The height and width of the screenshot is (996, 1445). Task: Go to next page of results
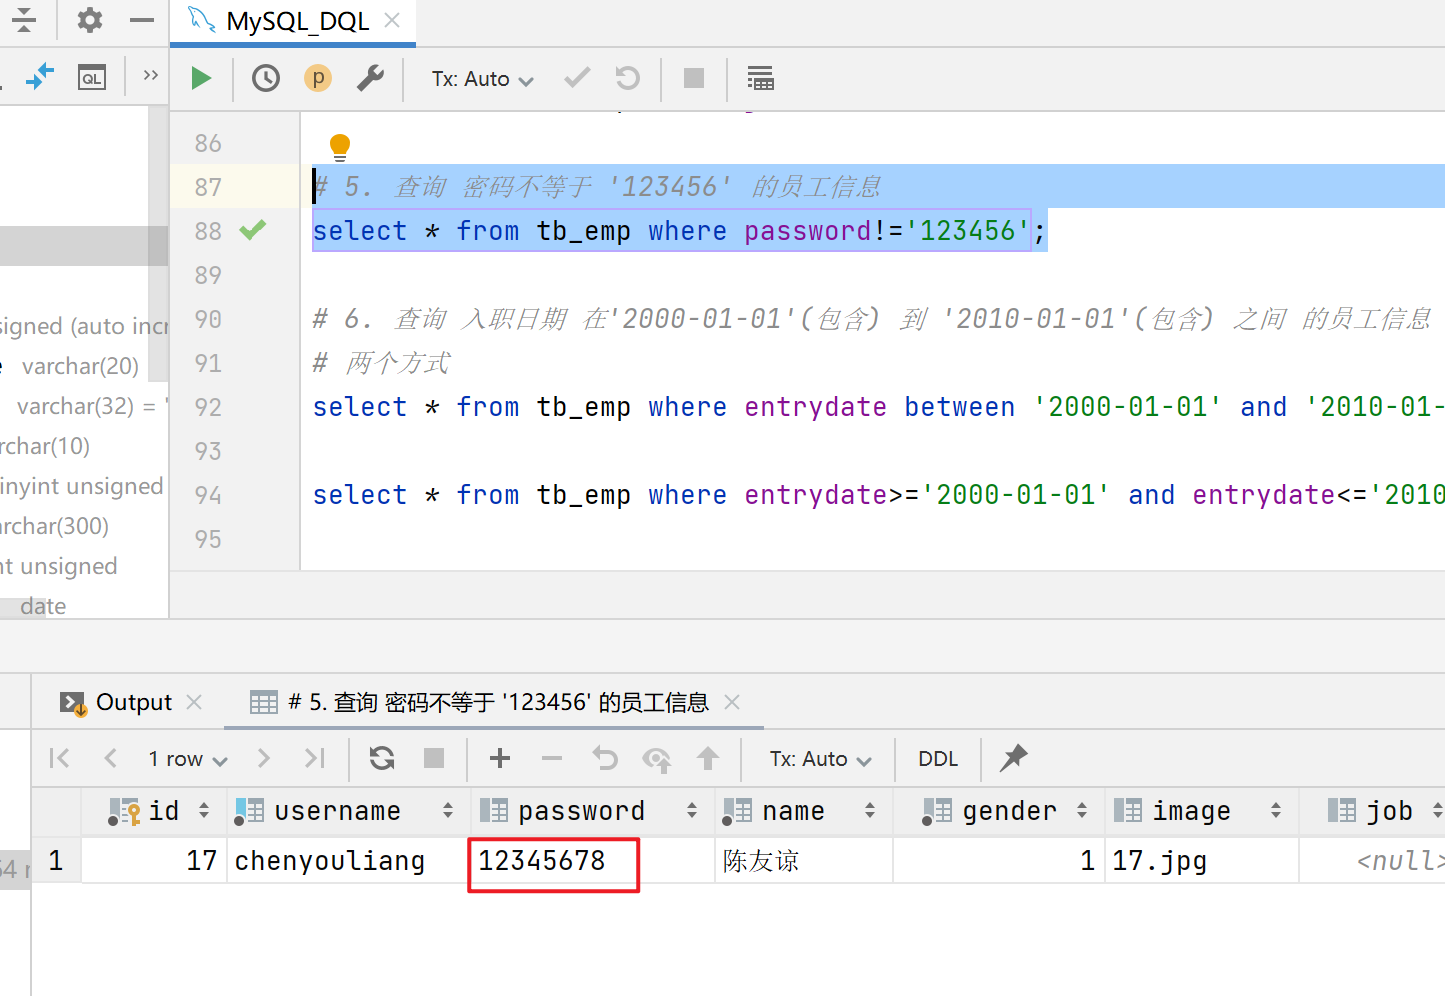click(264, 758)
